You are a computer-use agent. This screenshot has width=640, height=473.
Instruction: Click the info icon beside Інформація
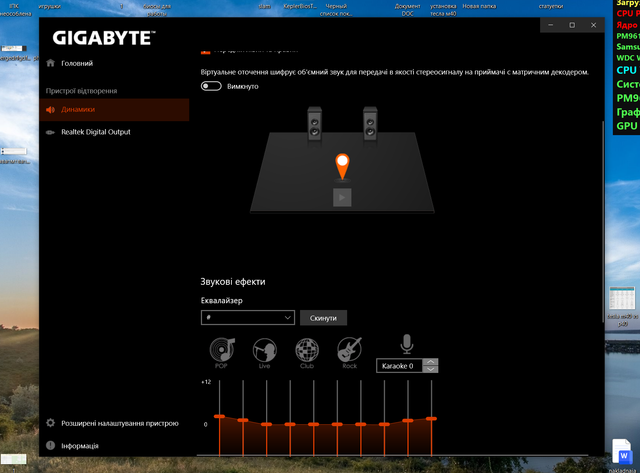point(50,445)
